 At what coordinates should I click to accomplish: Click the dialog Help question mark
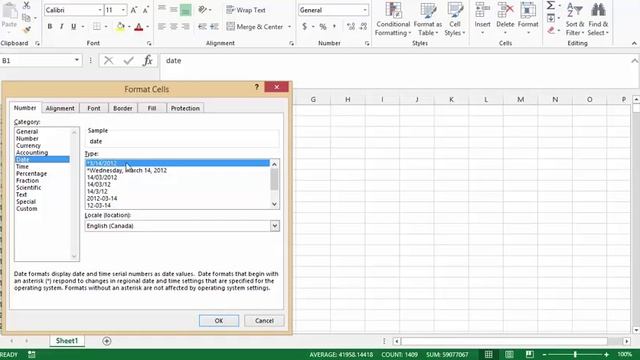[x=257, y=87]
